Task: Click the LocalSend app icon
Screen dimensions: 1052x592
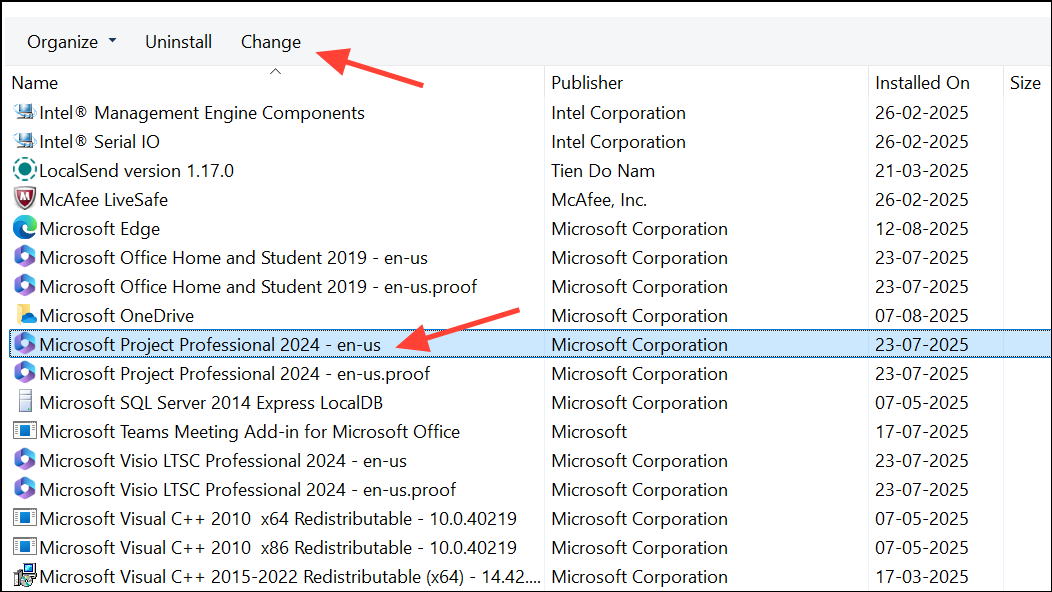Action: (24, 170)
